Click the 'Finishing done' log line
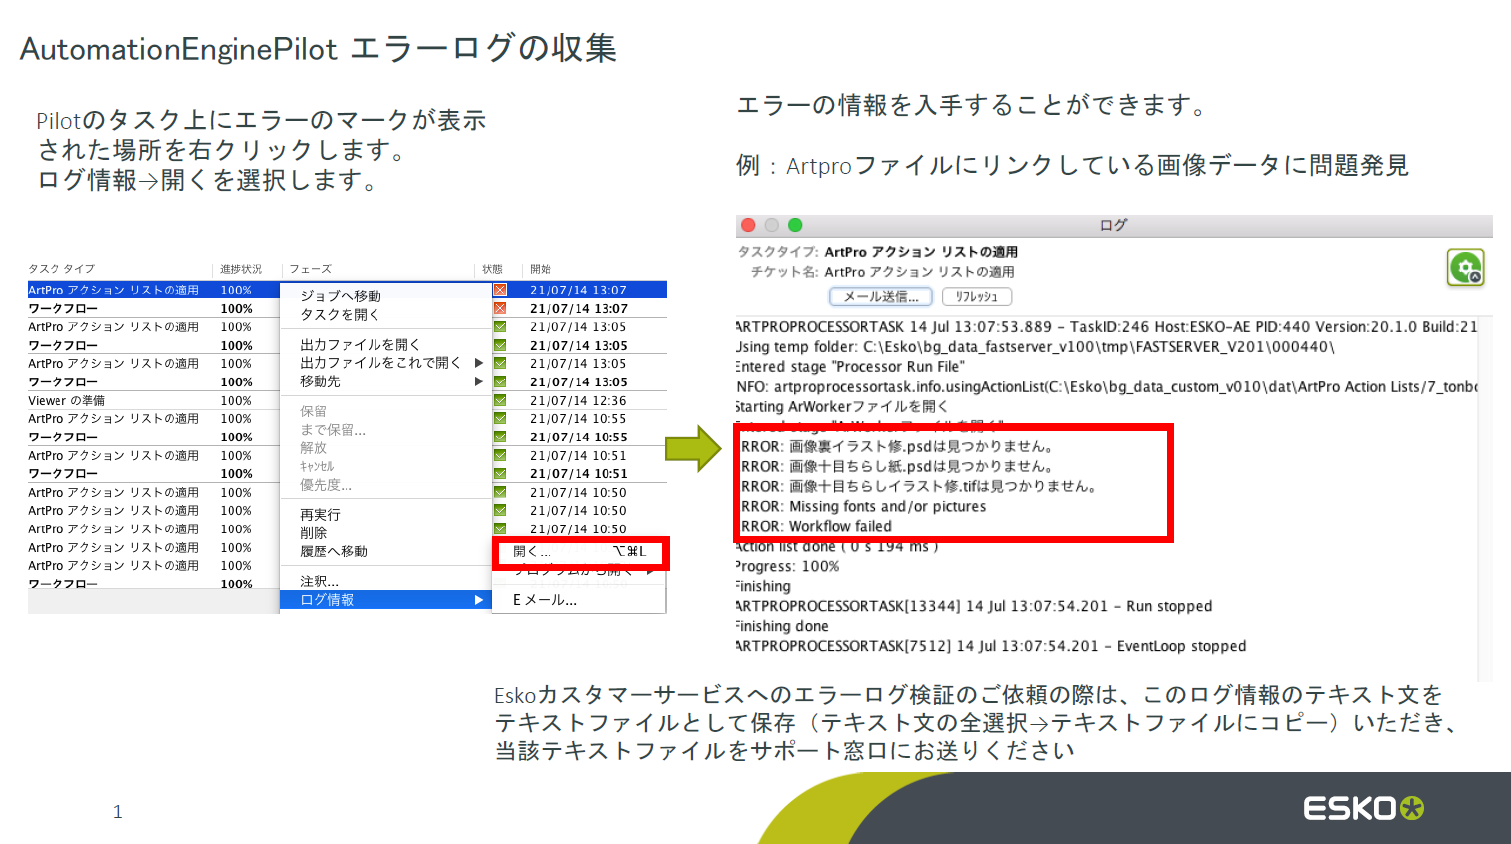The image size is (1511, 844). pyautogui.click(x=782, y=626)
